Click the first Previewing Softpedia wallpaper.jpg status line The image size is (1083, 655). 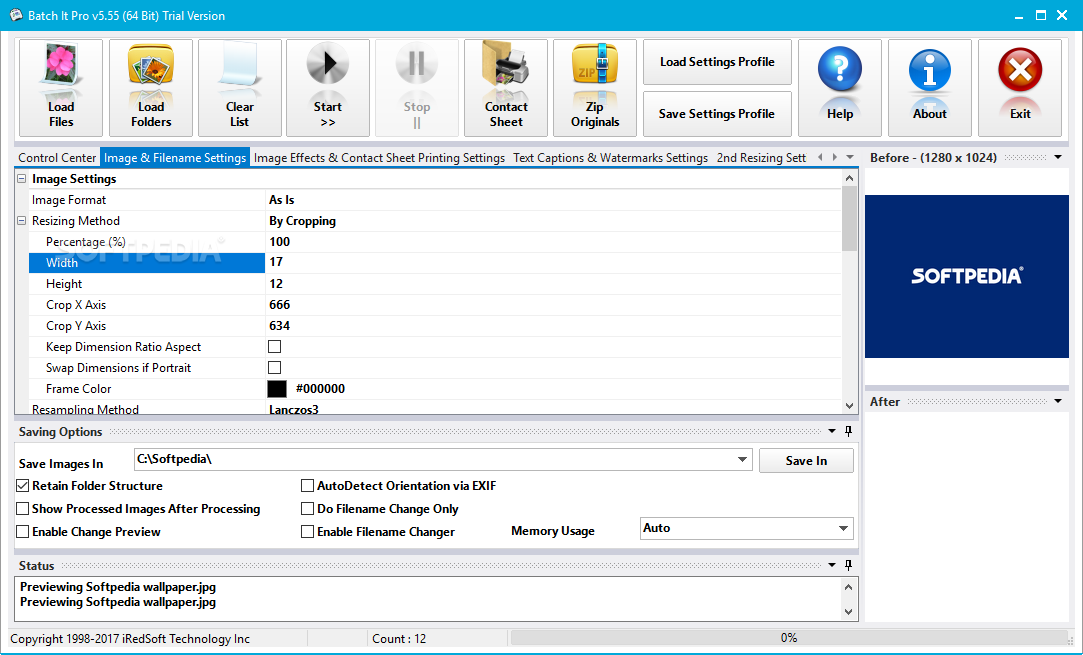[x=118, y=587]
